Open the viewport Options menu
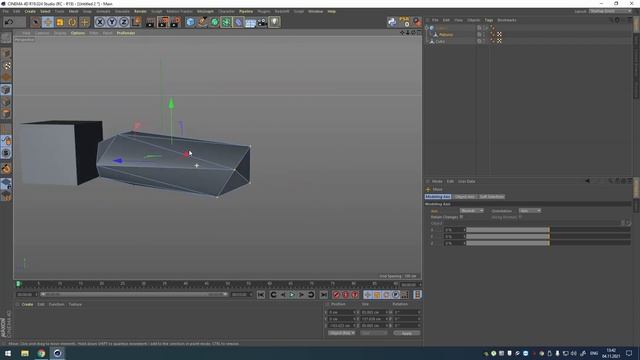The width and height of the screenshot is (640, 360). [78, 33]
